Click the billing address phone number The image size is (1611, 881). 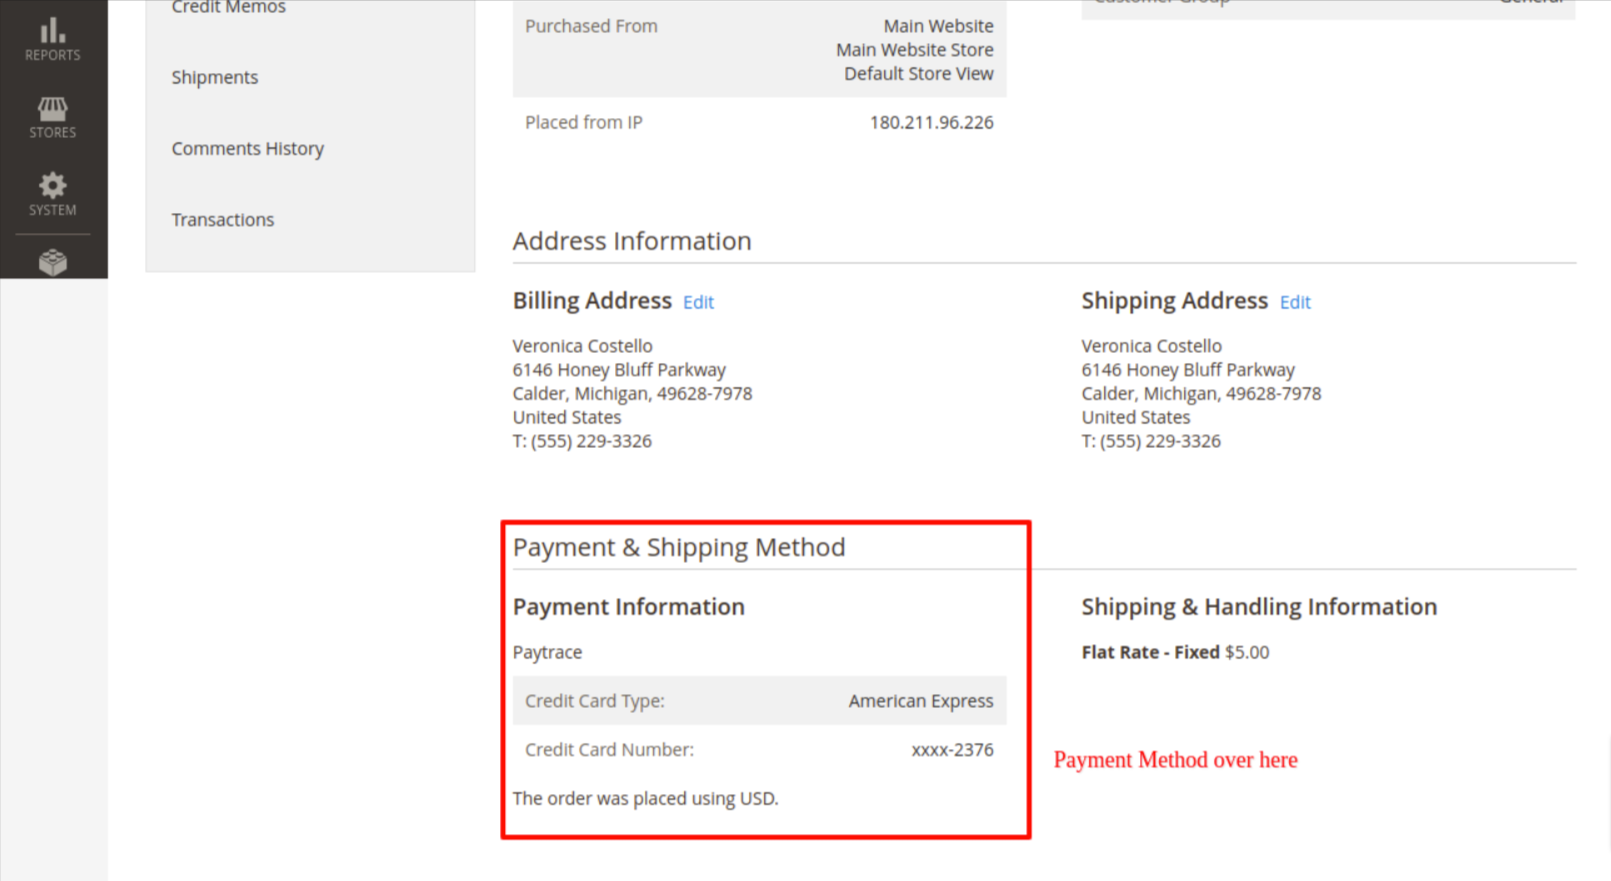(582, 441)
